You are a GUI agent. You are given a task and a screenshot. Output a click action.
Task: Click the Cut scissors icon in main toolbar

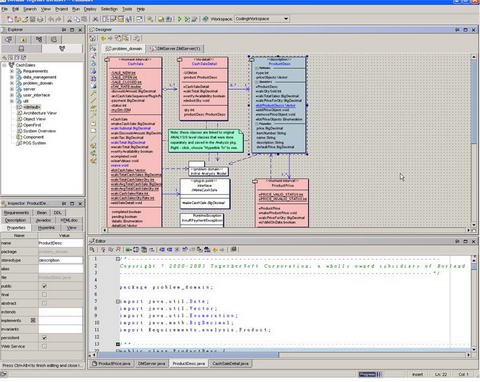70,19
